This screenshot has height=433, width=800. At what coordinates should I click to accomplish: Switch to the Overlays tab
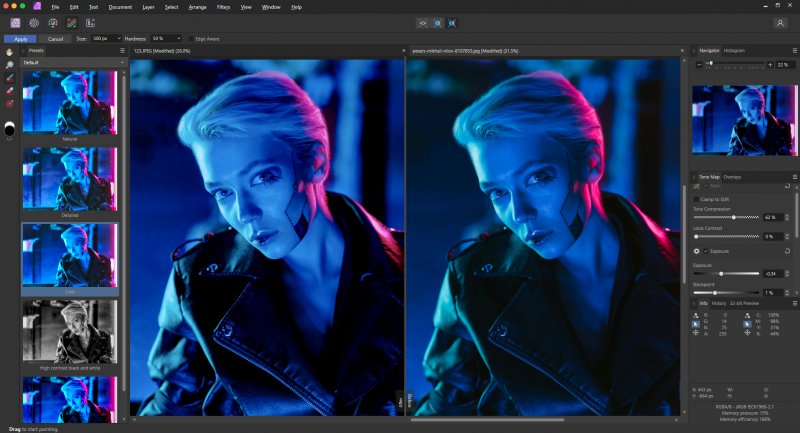click(732, 177)
